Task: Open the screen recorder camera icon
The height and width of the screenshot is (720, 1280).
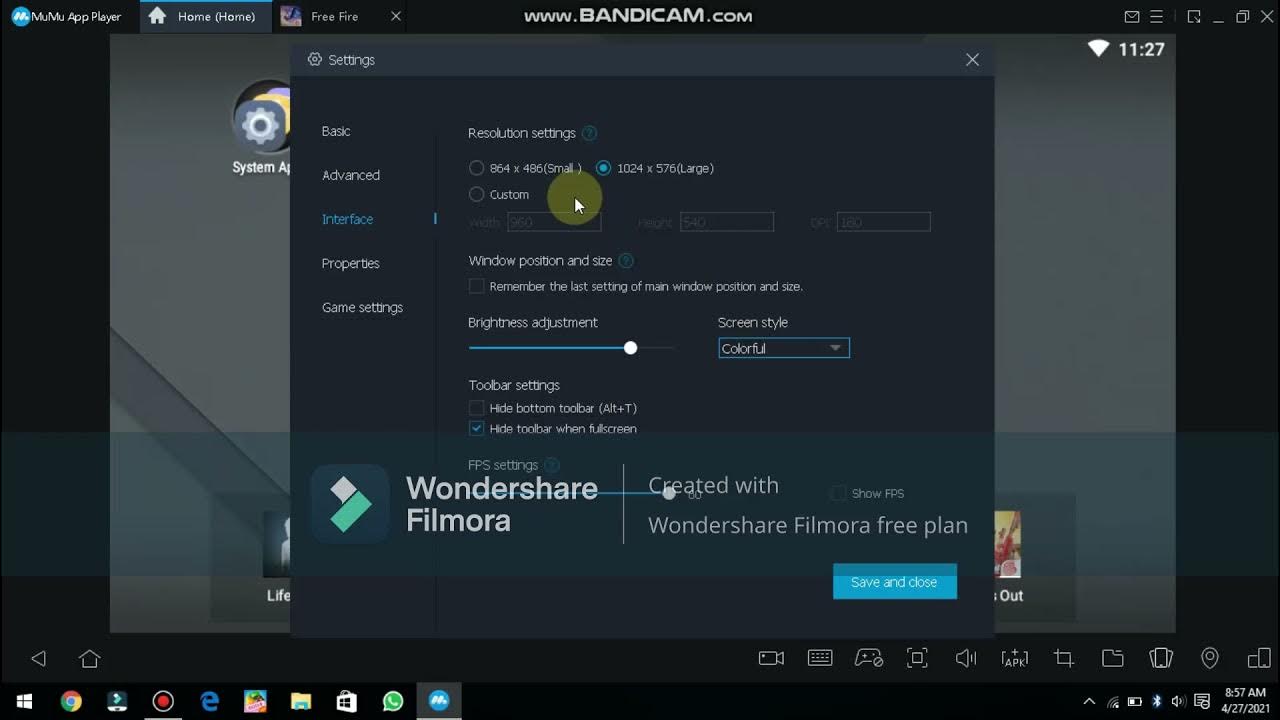Action: 771,658
